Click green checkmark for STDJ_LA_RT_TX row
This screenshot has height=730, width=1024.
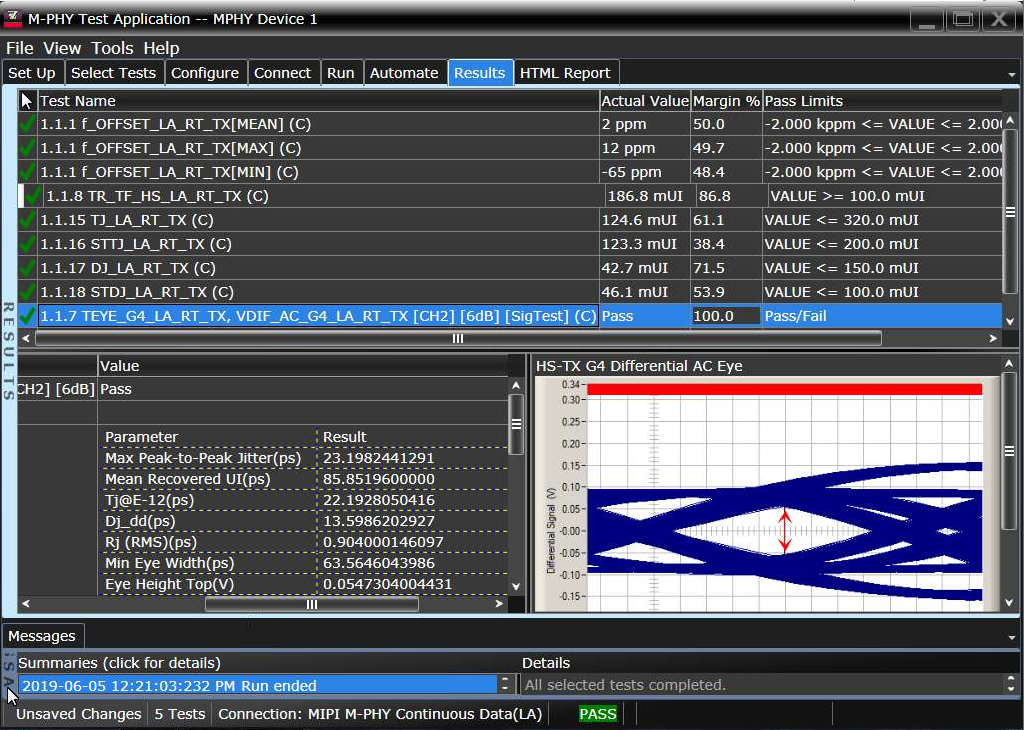coord(28,292)
